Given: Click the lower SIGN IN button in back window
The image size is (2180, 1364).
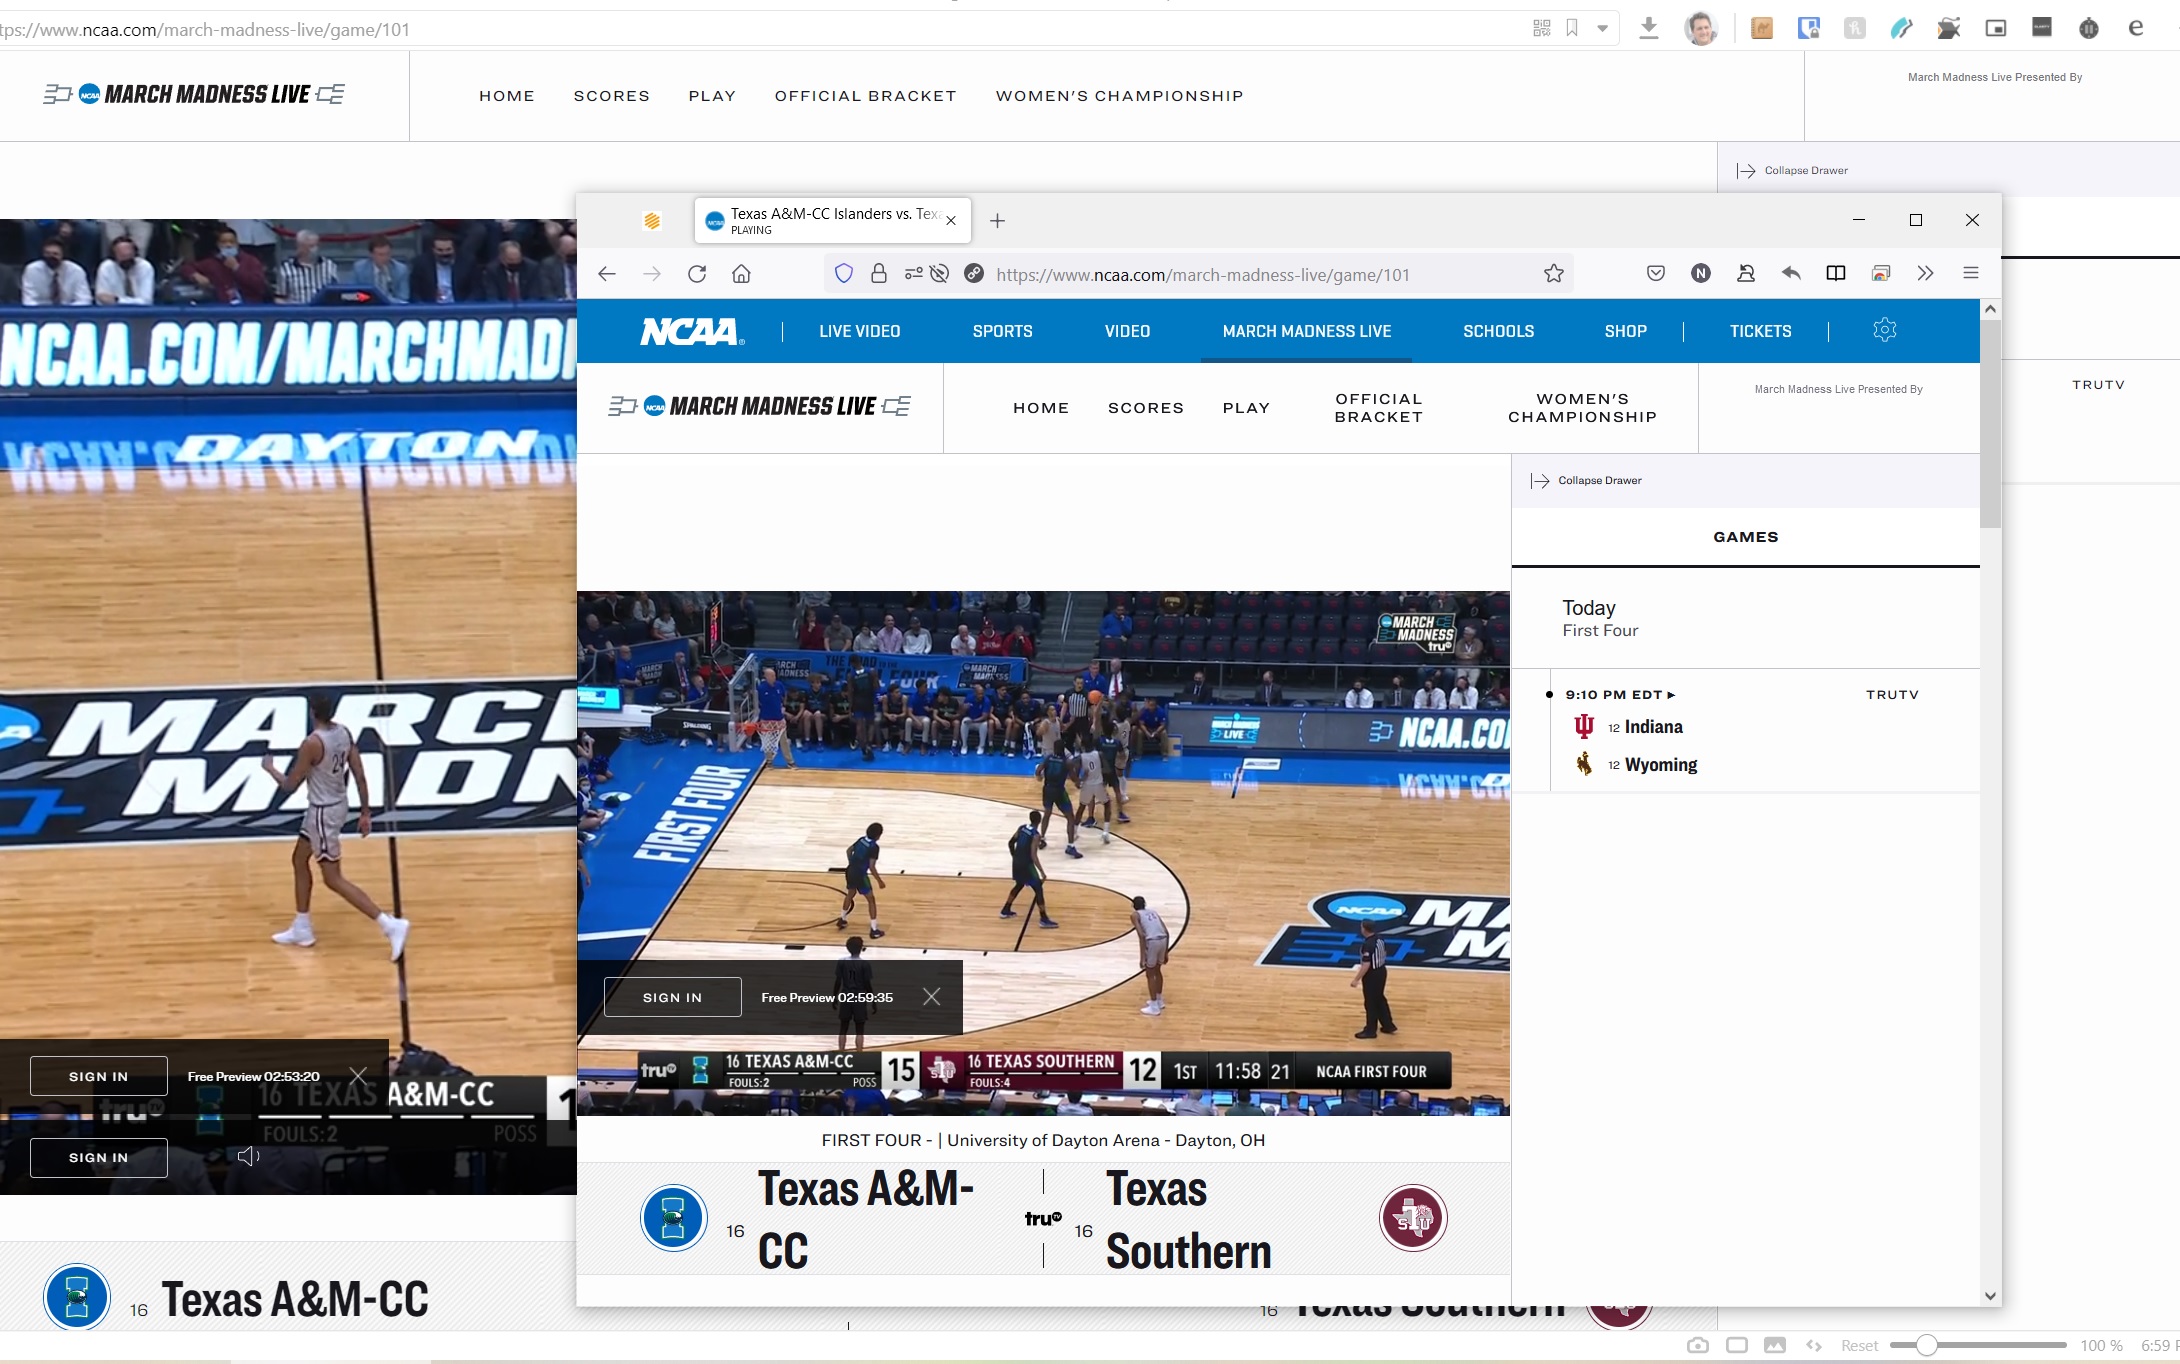Looking at the screenshot, I should point(99,1157).
